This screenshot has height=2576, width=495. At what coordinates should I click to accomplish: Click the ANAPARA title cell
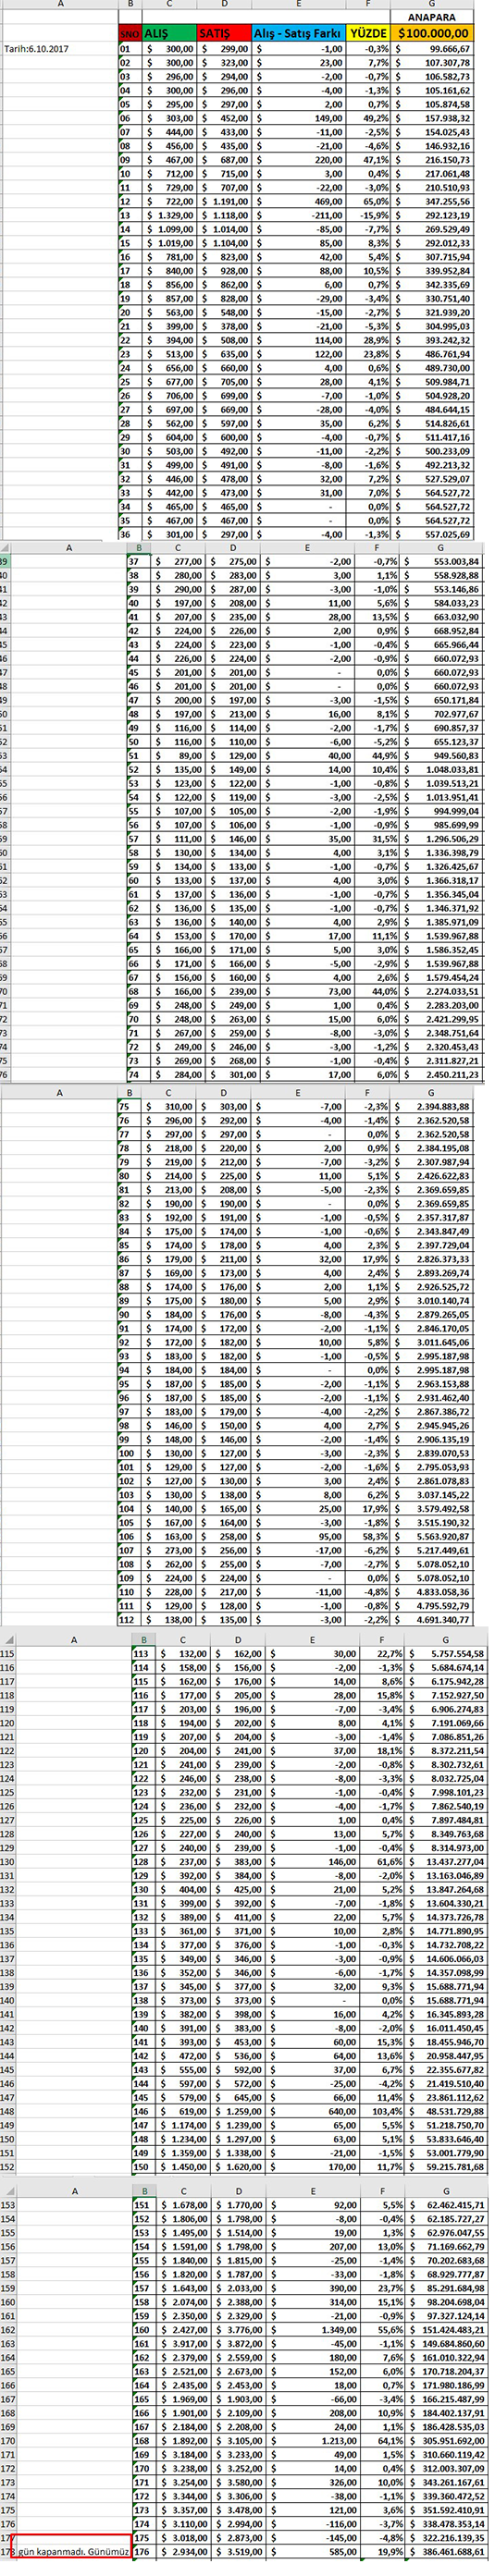coord(432,17)
